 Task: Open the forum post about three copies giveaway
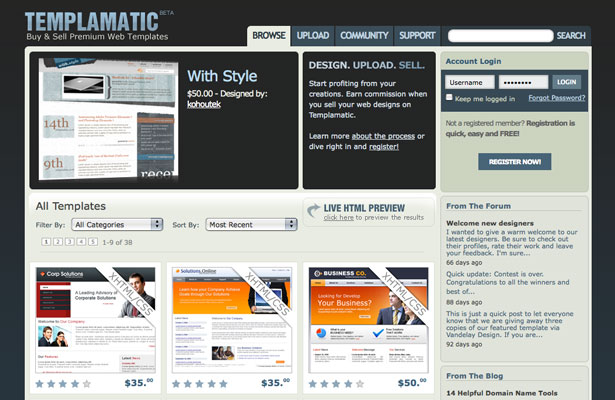click(x=509, y=324)
